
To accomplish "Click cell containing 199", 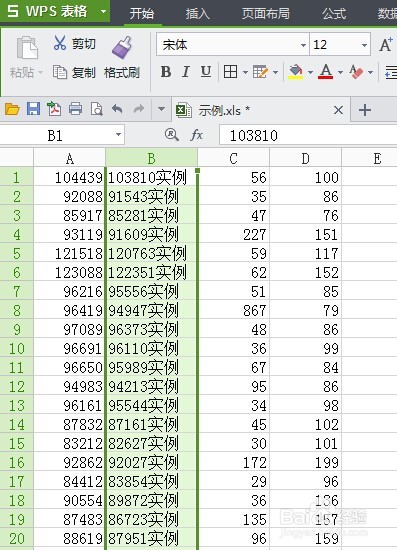I will (x=305, y=462).
